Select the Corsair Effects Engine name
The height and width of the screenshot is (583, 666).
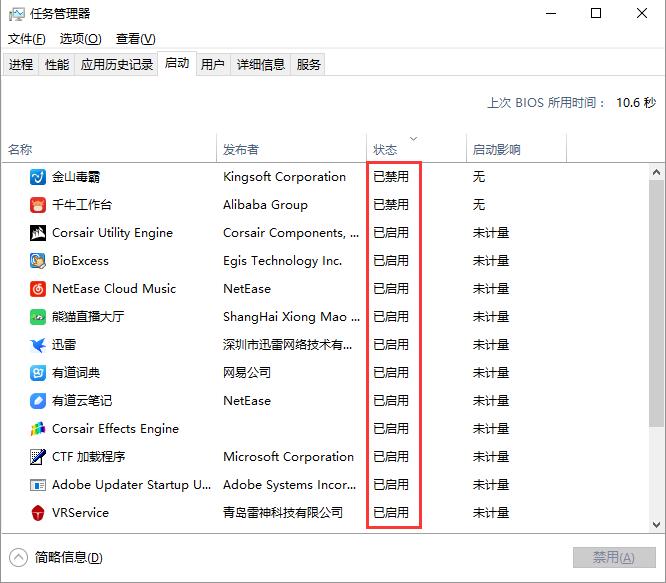pyautogui.click(x=116, y=429)
